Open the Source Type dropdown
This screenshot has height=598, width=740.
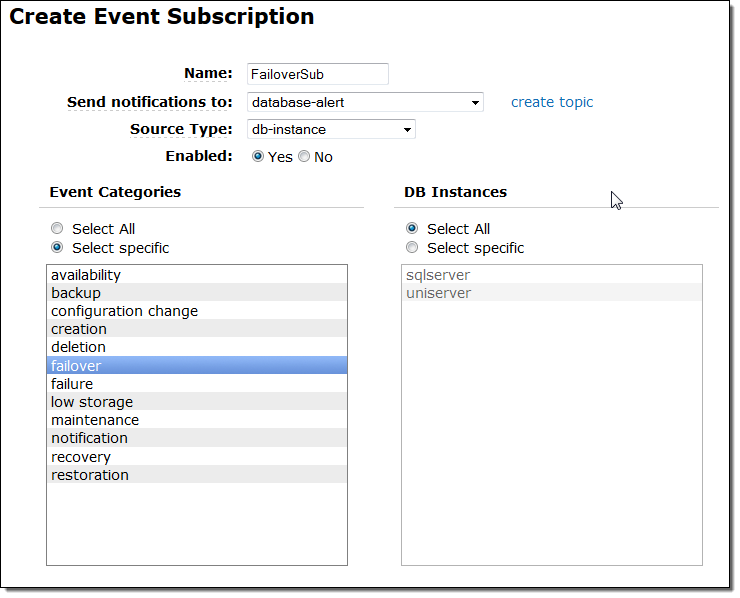coord(331,129)
